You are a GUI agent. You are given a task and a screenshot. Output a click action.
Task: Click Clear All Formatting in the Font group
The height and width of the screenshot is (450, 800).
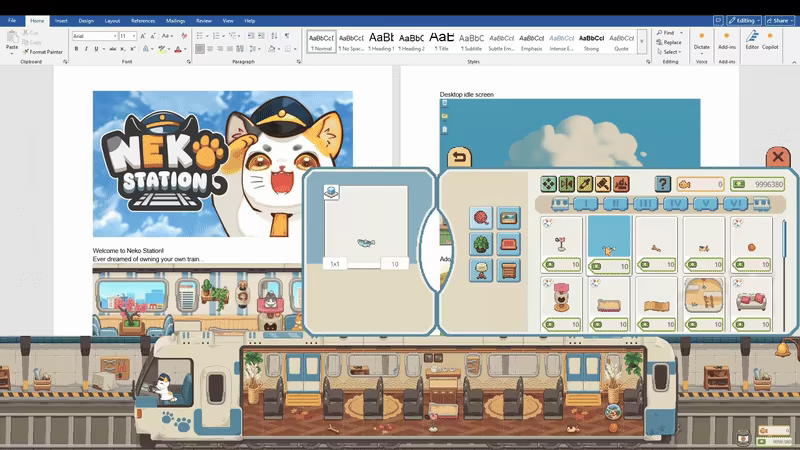184,36
